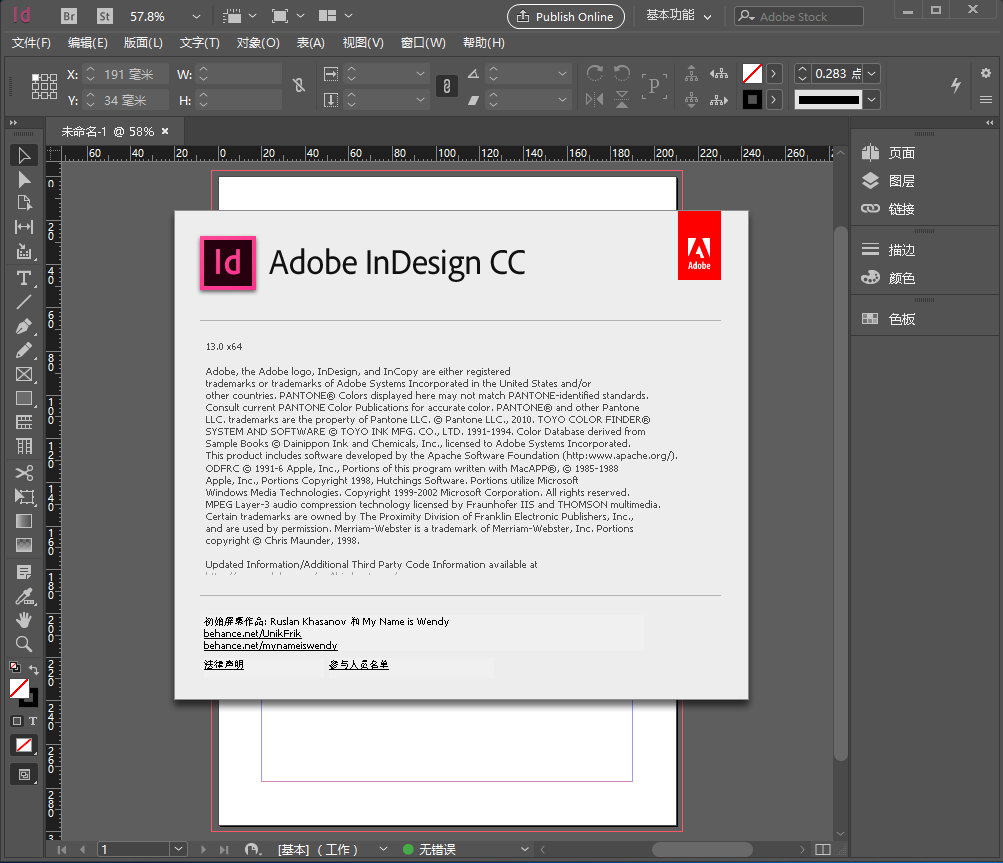The height and width of the screenshot is (863, 1003).
Task: Swap fill and stroke colors
Action: (33, 669)
